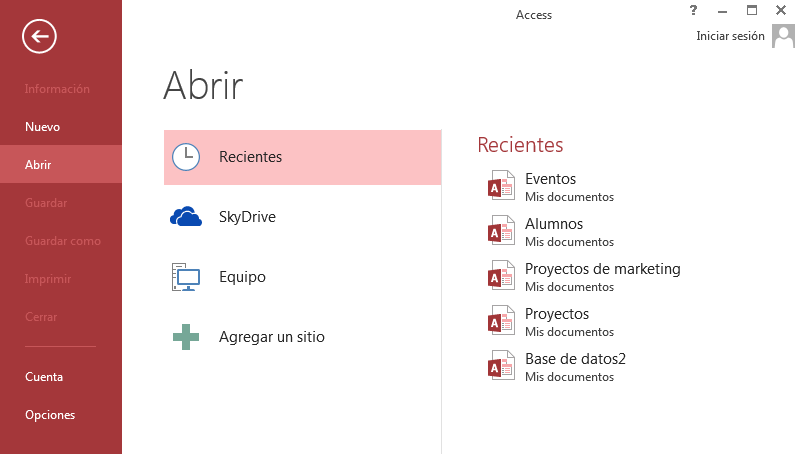Open the Nuevo menu item in sidebar
Screen dimensions: 795x454
(x=43, y=127)
